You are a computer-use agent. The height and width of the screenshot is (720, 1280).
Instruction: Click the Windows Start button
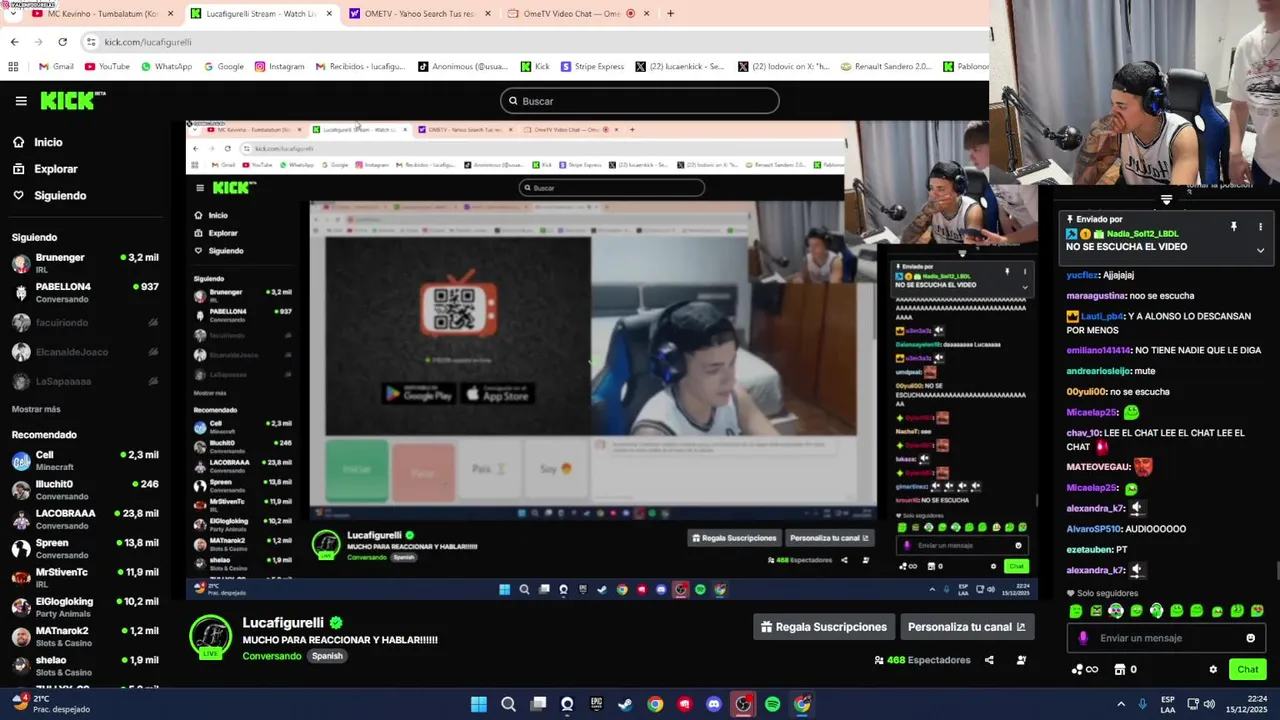click(x=479, y=704)
